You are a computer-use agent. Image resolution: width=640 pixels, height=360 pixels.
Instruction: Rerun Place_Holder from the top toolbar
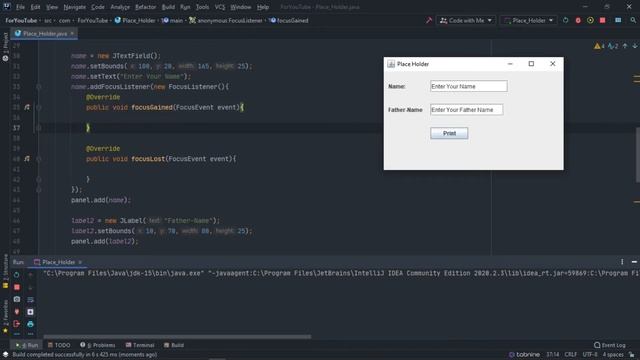click(x=565, y=20)
